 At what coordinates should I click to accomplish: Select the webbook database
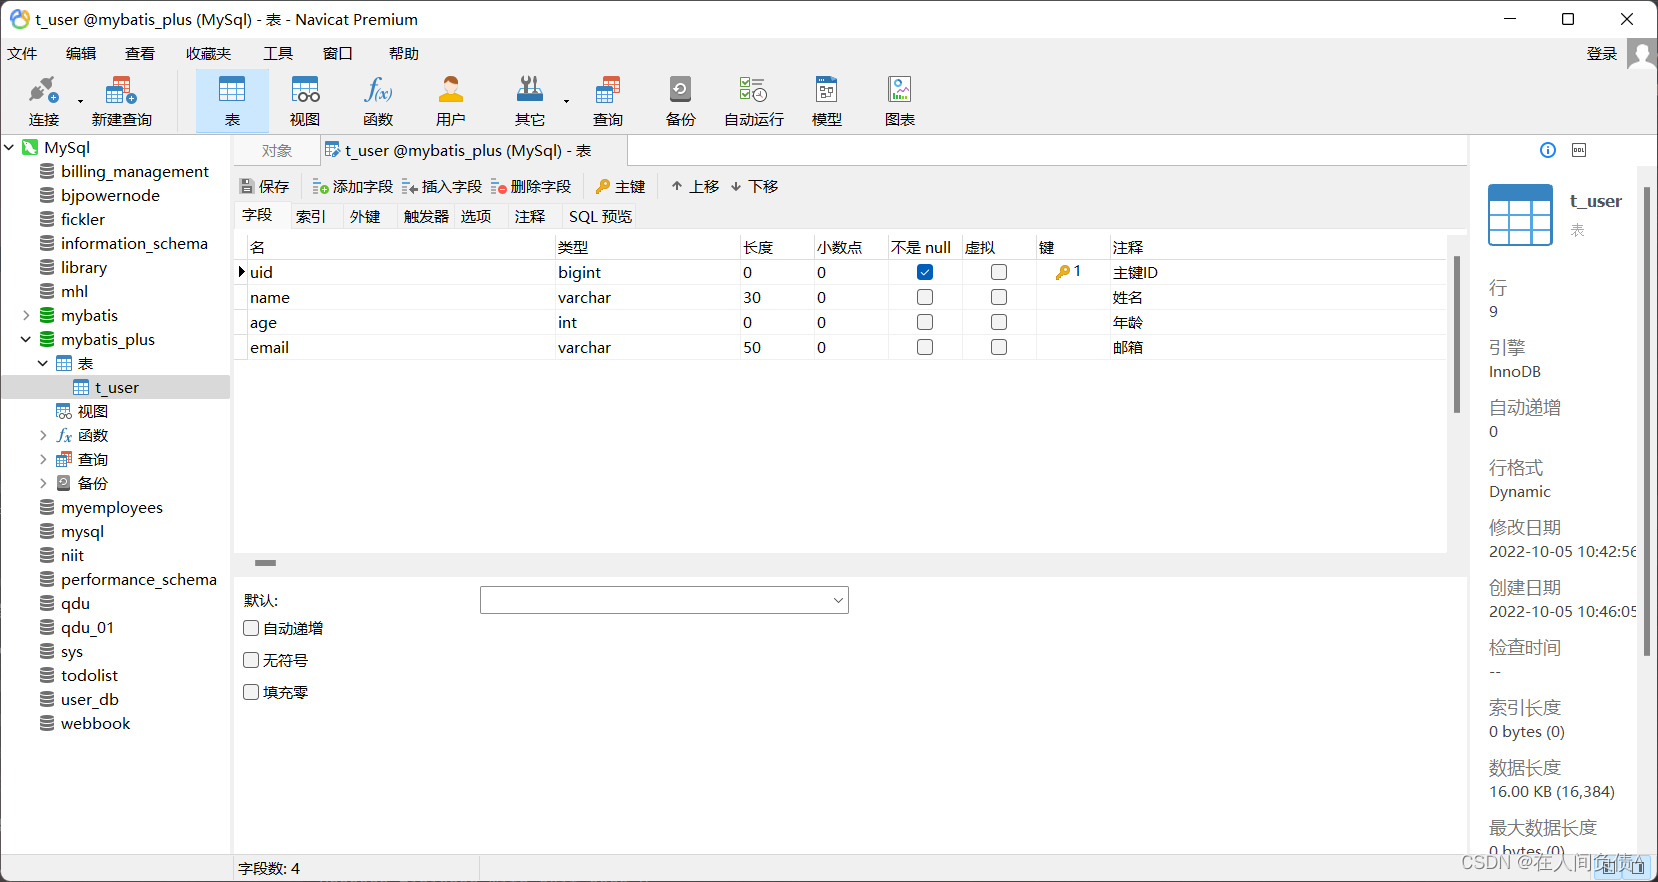coord(95,723)
